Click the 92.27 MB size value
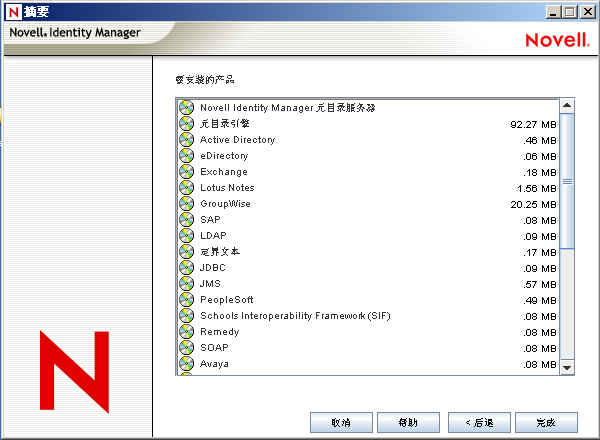This screenshot has height=440, width=600. pos(533,125)
